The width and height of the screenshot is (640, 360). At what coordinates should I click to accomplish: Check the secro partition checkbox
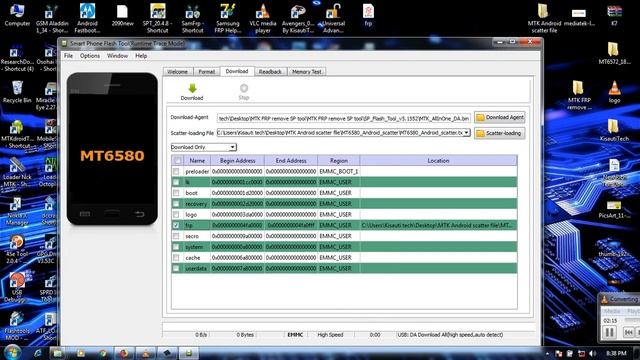click(176, 236)
